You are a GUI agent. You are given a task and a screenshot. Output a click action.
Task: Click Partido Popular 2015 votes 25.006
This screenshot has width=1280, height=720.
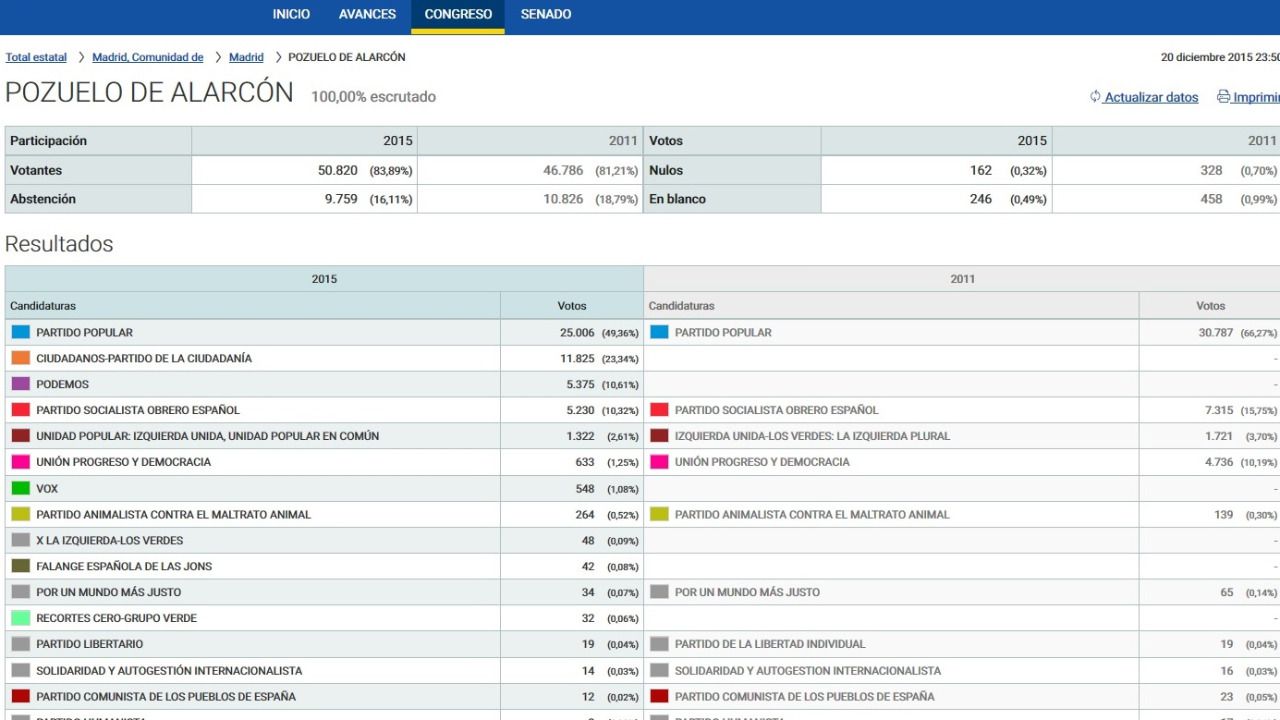(x=577, y=333)
